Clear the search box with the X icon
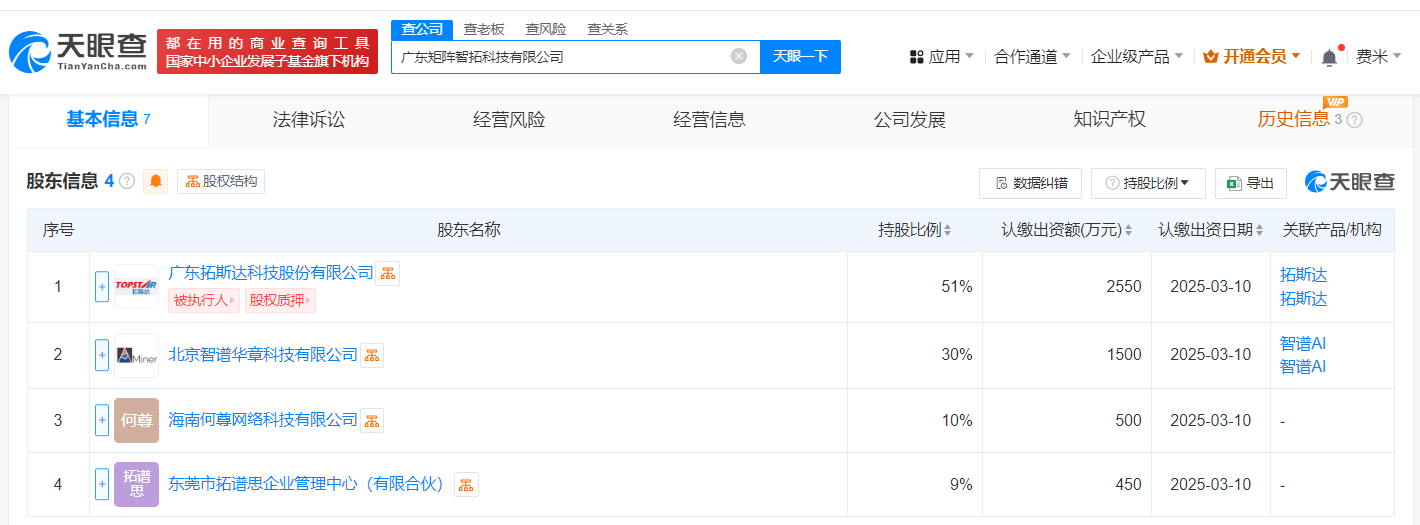Viewport: 1420px width, 525px height. pos(739,56)
